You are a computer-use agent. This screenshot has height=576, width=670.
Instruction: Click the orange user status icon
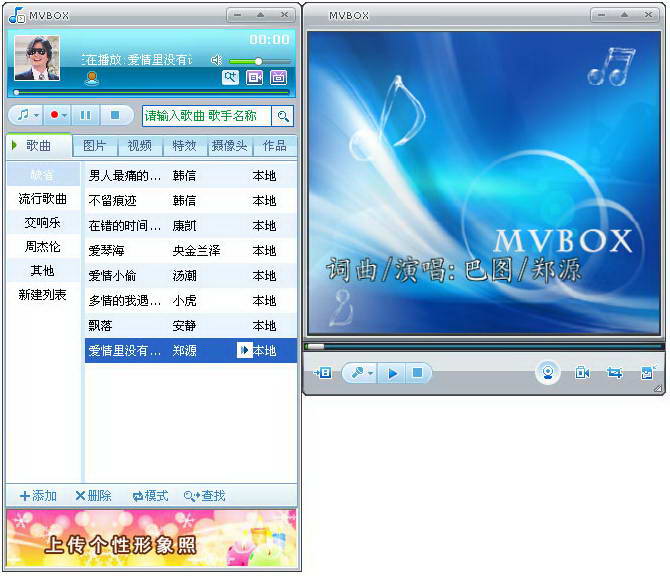pyautogui.click(x=92, y=79)
